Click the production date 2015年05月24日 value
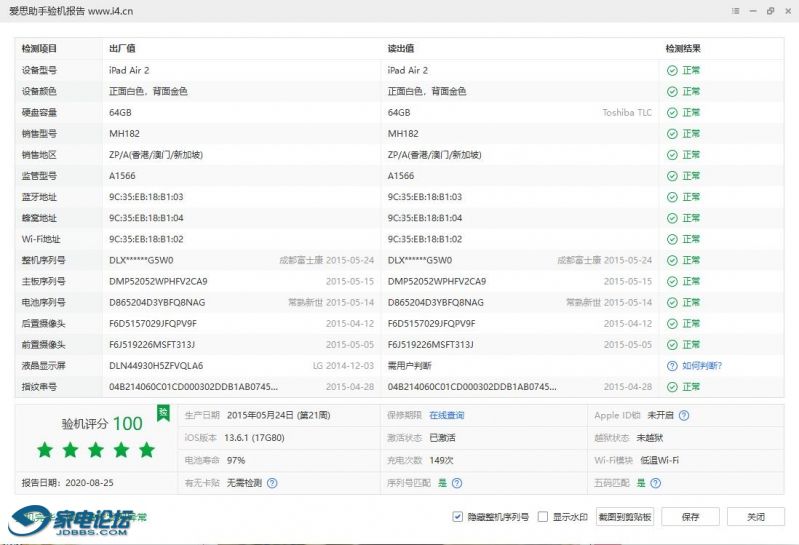The image size is (799, 545). (279, 416)
